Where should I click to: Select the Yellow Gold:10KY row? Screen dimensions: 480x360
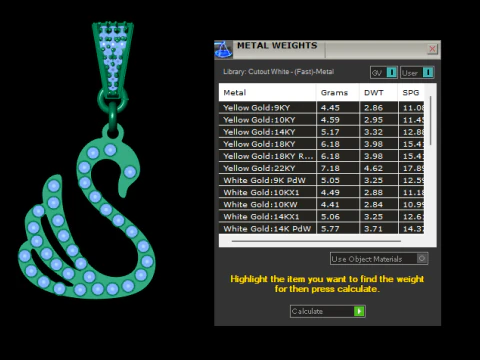click(x=322, y=120)
